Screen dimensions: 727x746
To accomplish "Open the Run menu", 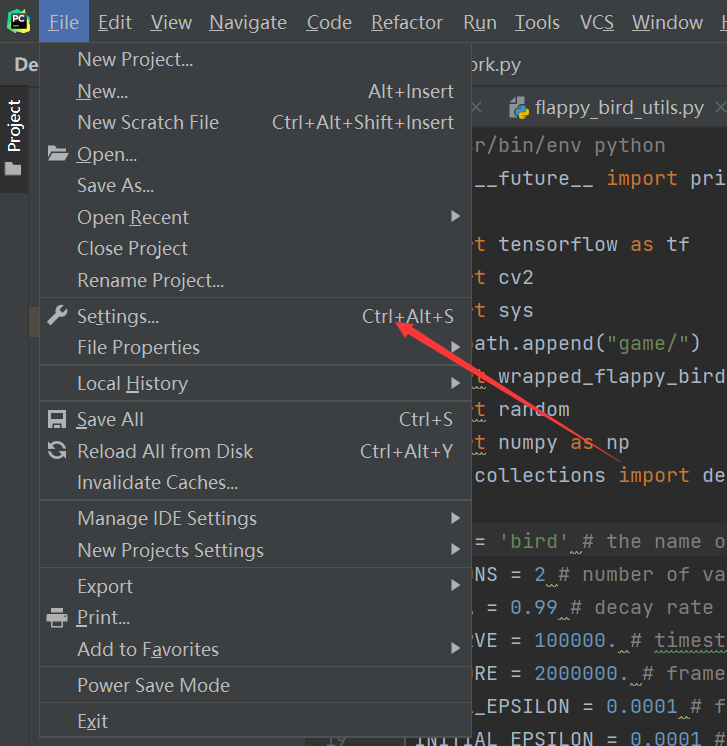I will click(x=480, y=22).
